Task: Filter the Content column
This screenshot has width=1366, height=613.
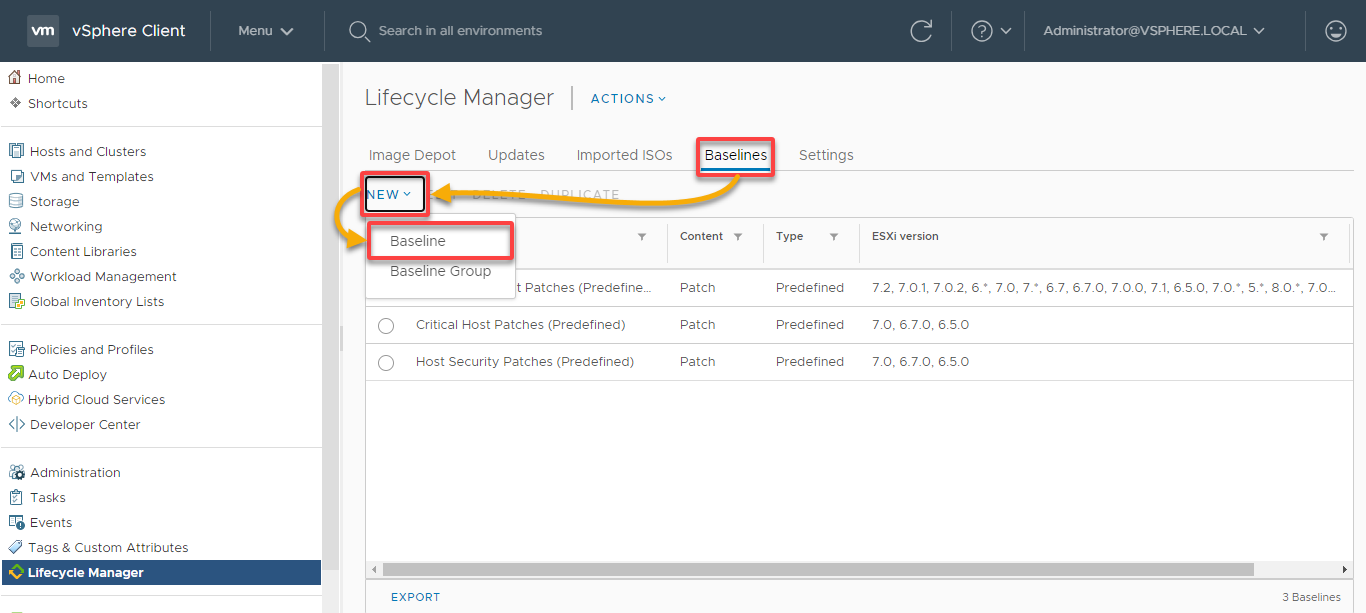Action: (x=738, y=237)
